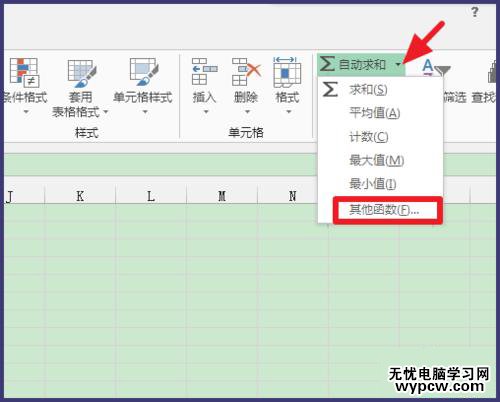Expand the Conditional Formatting dropdown arrow
This screenshot has width=500, height=402.
(26, 112)
